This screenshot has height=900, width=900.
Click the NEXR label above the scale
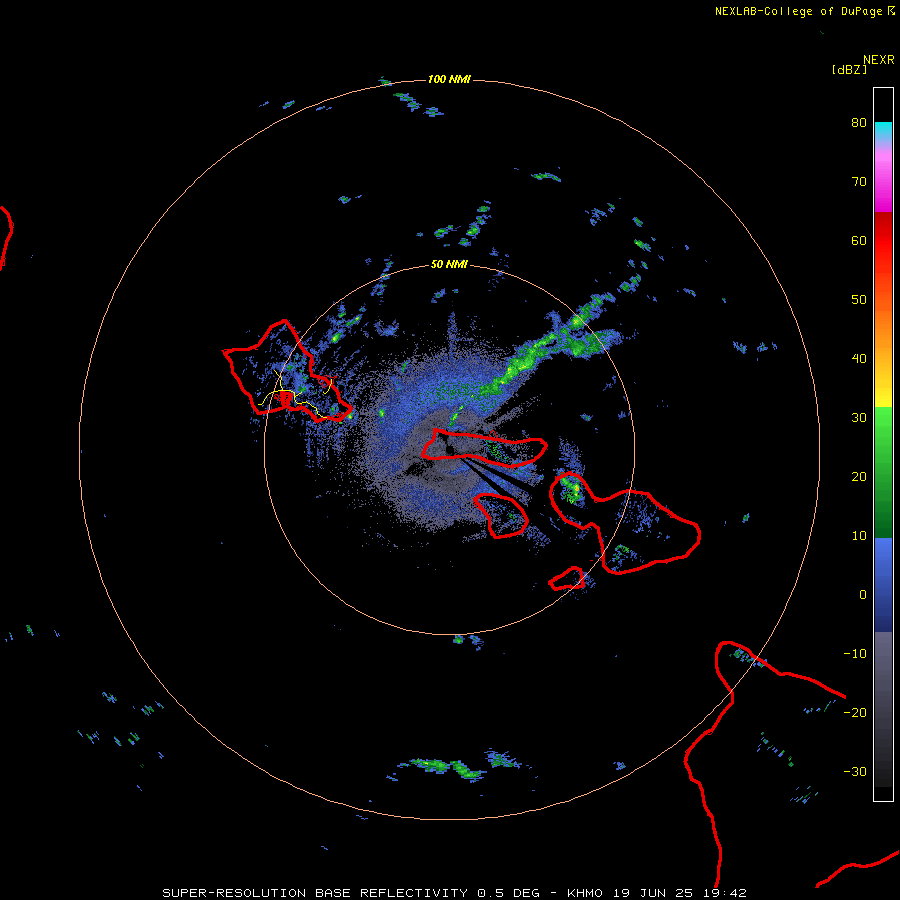pos(878,60)
